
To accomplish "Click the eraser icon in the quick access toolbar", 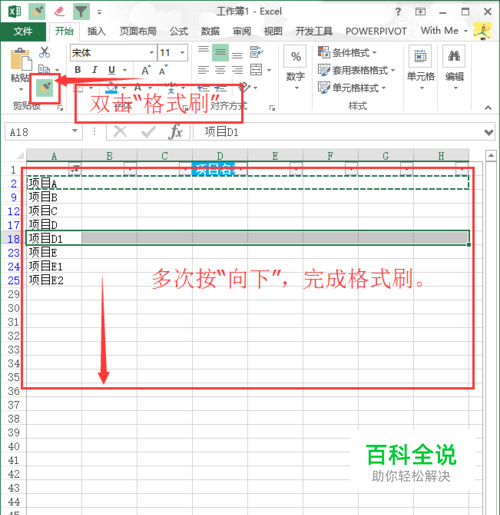I will pyautogui.click(x=59, y=12).
